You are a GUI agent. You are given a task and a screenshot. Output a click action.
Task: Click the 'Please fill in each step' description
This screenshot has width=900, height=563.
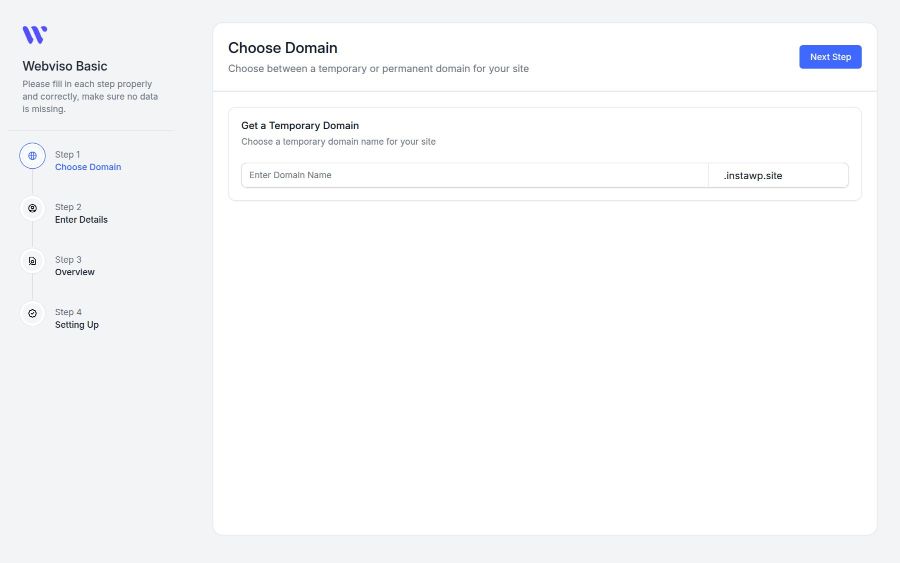pyautogui.click(x=90, y=96)
